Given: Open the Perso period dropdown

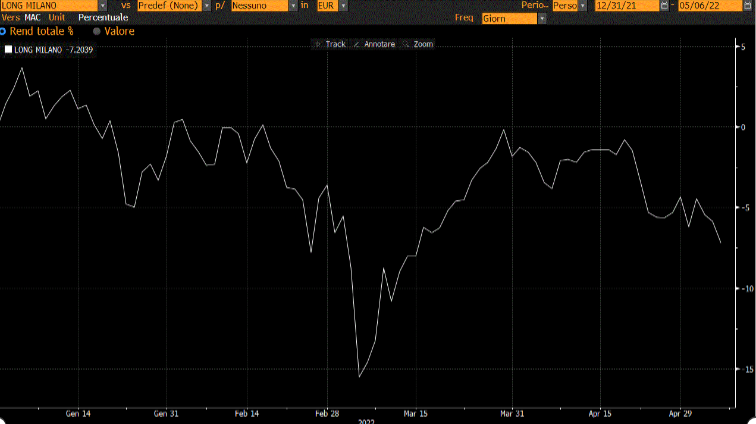Looking at the screenshot, I should 584,6.
